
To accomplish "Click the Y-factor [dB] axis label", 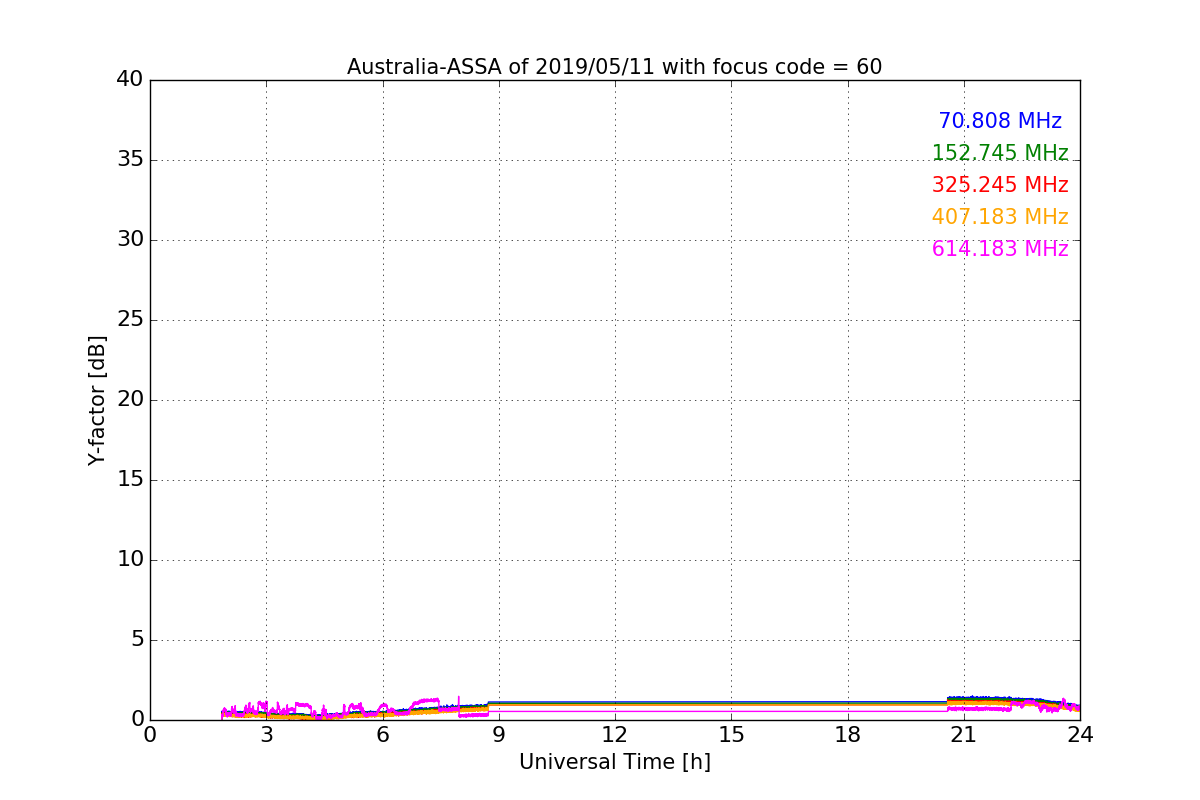I will coord(97,400).
